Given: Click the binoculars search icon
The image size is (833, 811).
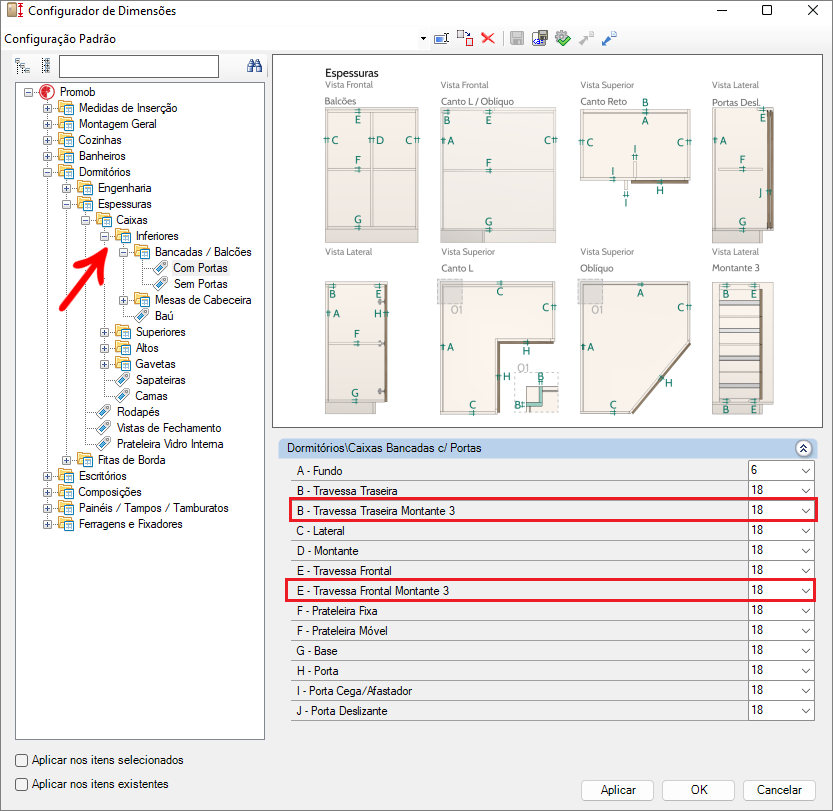Looking at the screenshot, I should click(x=254, y=67).
